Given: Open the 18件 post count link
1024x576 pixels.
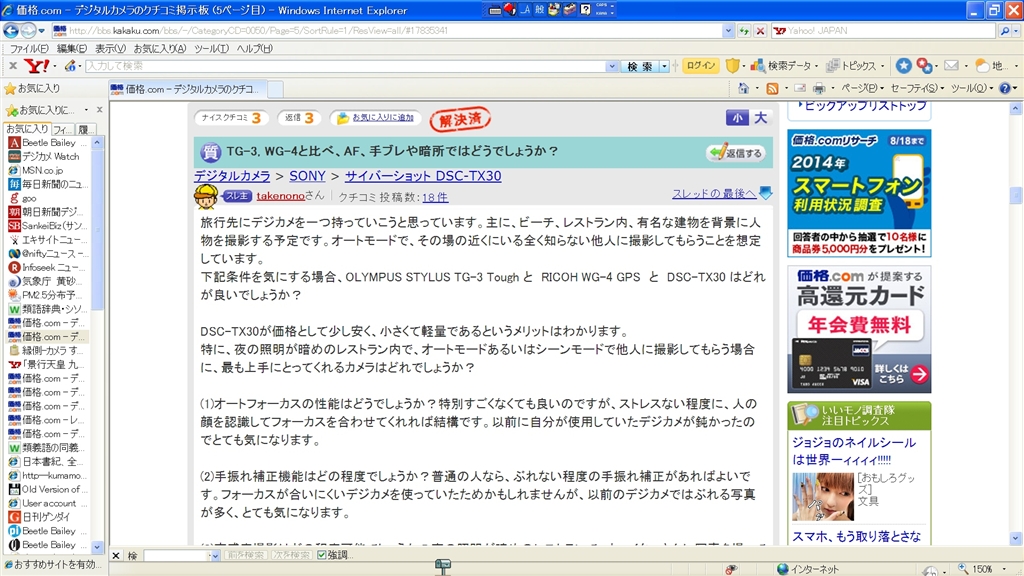Looking at the screenshot, I should click(x=435, y=197).
